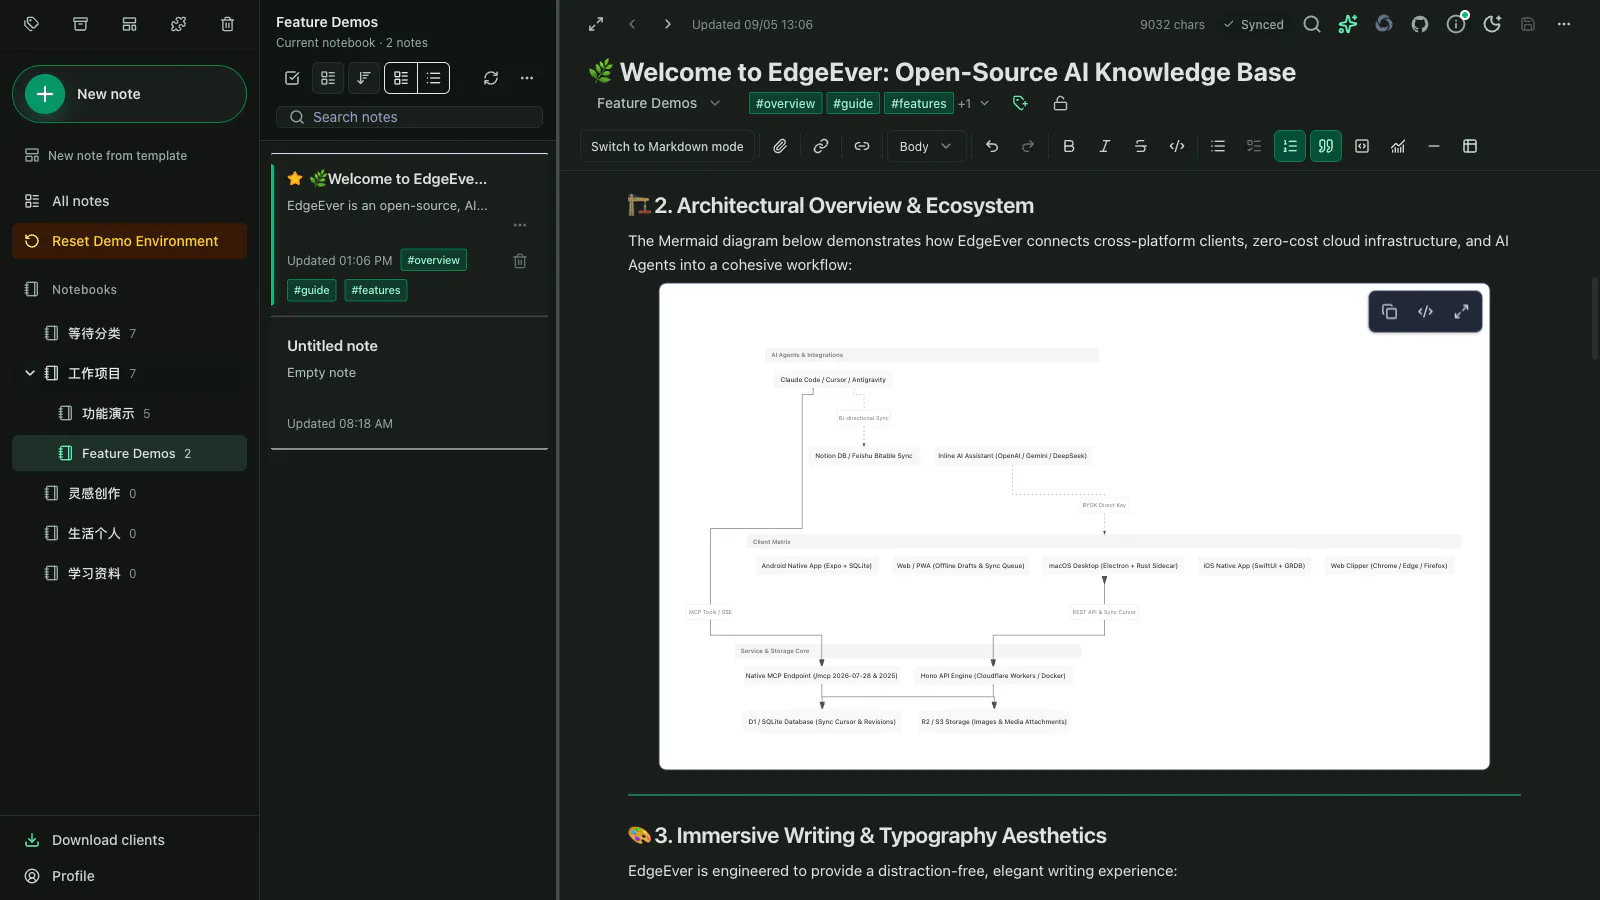Click the save note icon
The width and height of the screenshot is (1600, 900).
[1528, 24]
